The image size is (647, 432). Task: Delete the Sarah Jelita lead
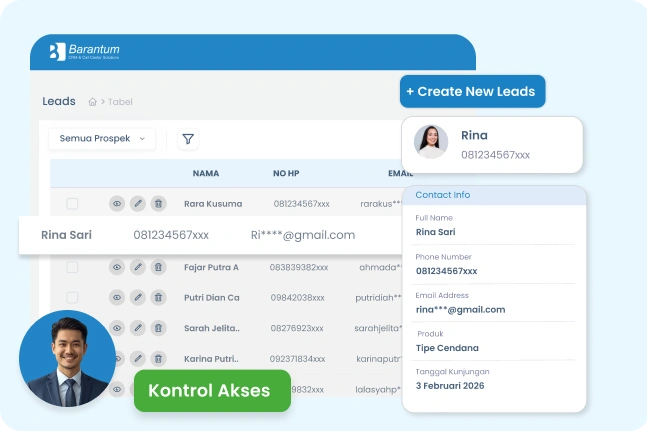(x=158, y=328)
